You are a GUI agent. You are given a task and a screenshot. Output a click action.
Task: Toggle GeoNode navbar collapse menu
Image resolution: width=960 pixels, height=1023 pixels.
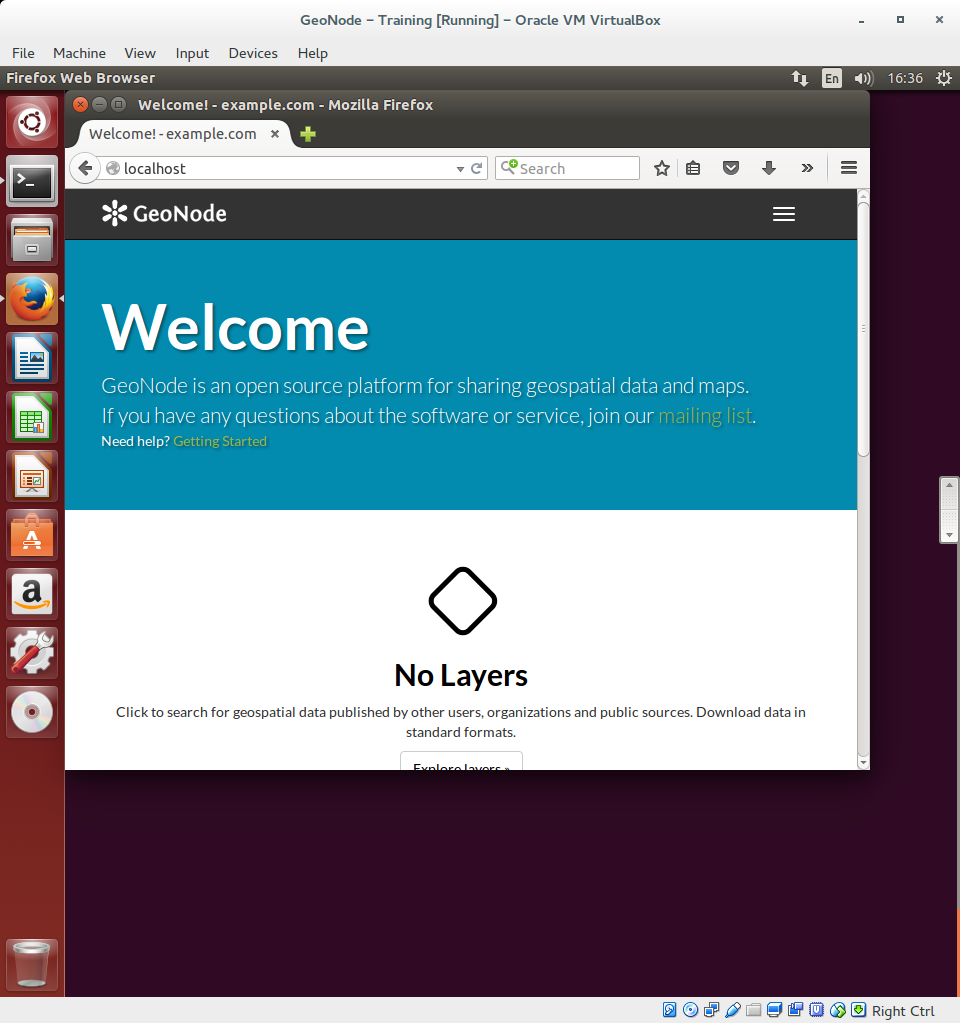784,214
